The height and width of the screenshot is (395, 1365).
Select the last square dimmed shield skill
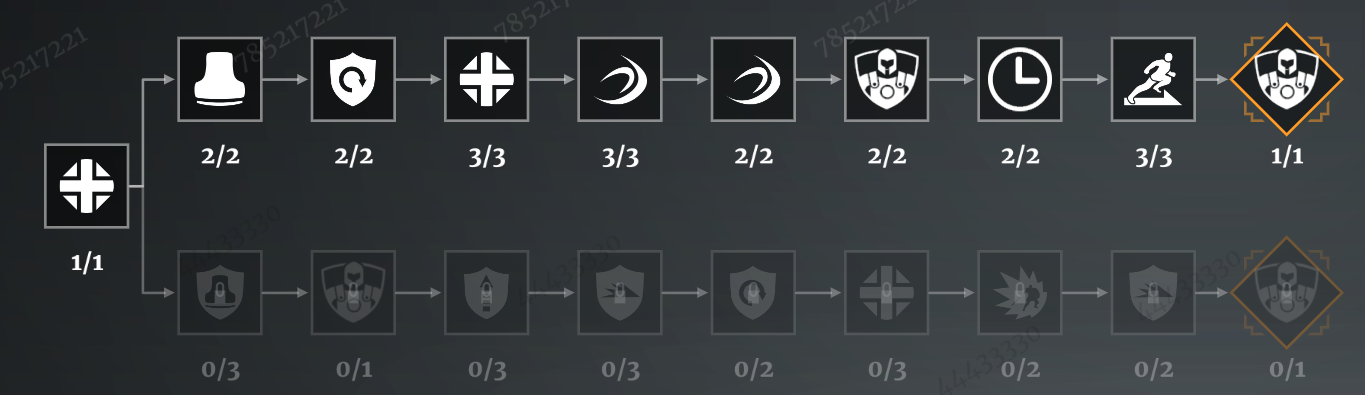tap(1154, 292)
